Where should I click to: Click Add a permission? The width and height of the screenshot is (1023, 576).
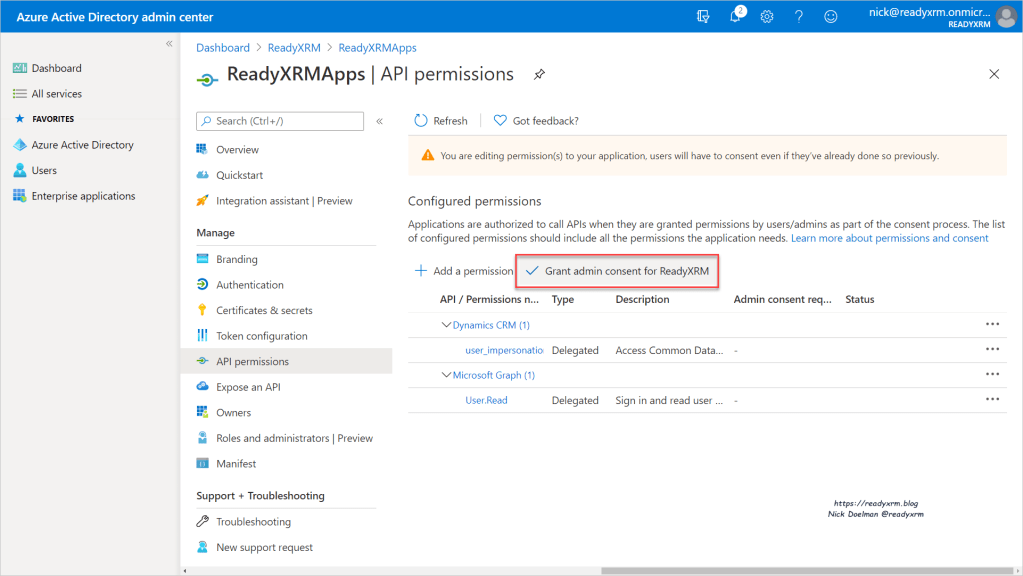point(464,271)
